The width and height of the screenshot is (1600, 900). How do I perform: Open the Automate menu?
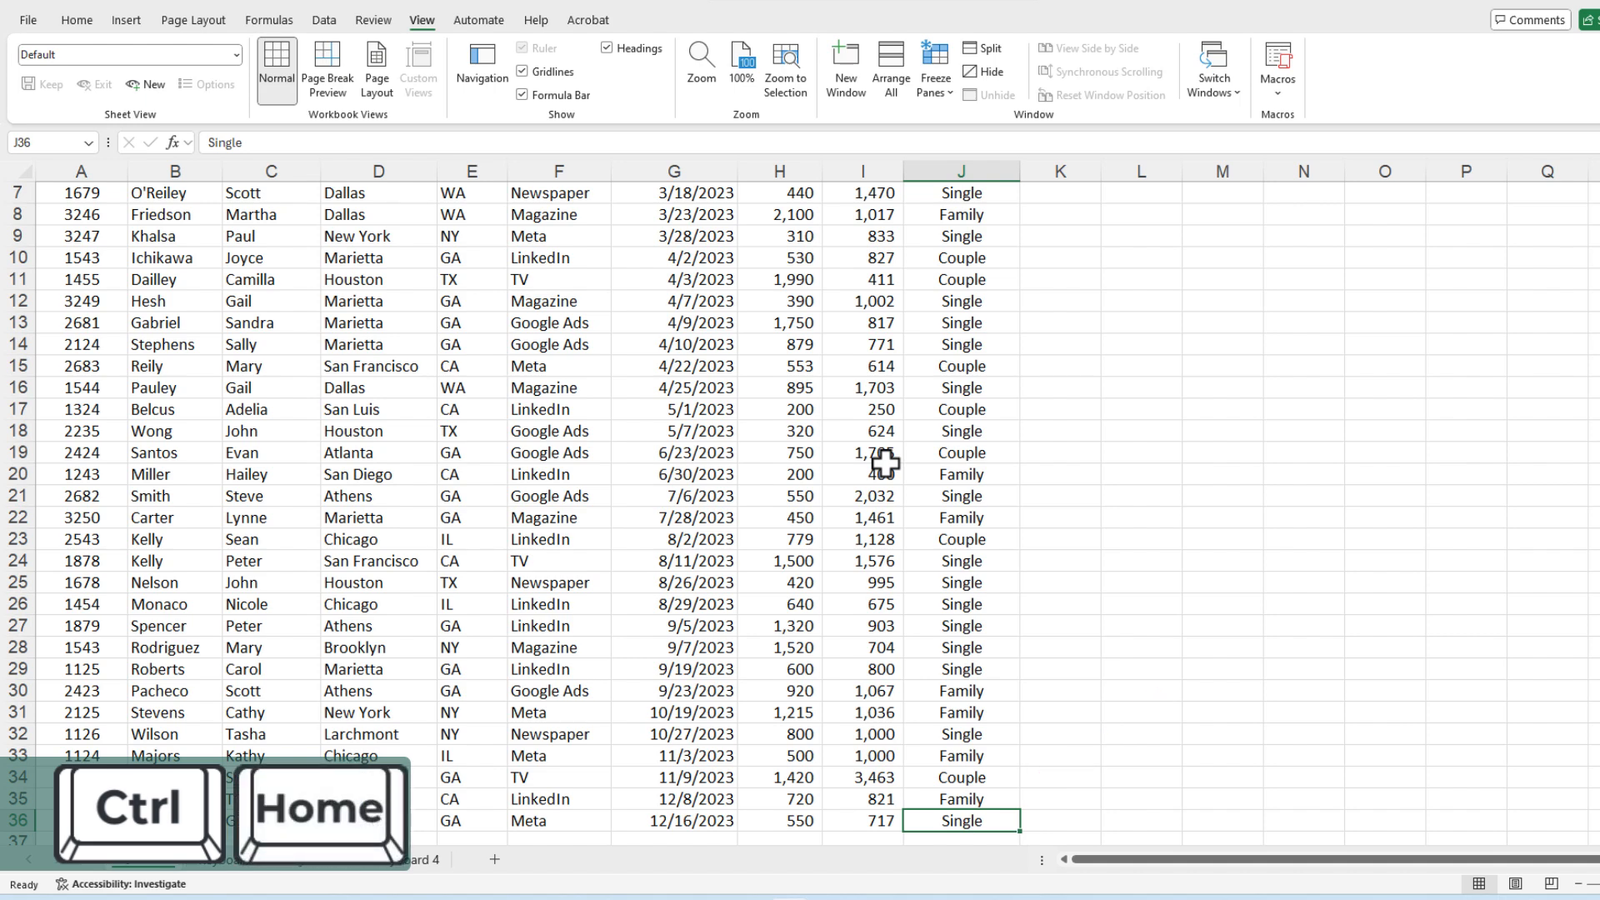click(478, 19)
